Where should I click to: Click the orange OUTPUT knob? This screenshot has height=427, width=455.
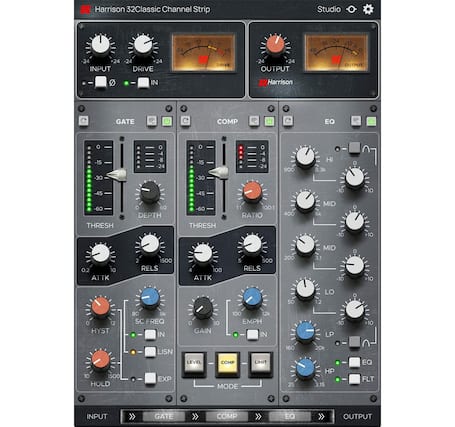click(x=275, y=46)
